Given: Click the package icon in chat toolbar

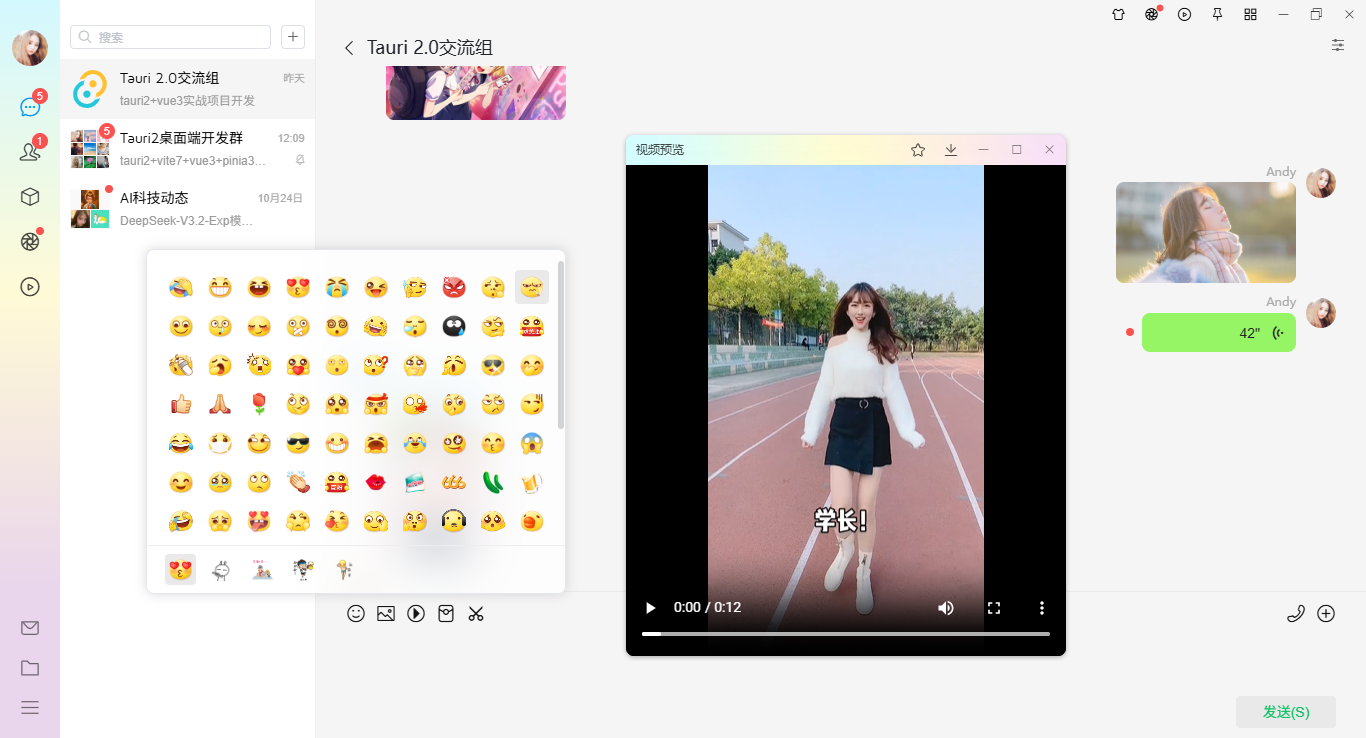Looking at the screenshot, I should (446, 614).
